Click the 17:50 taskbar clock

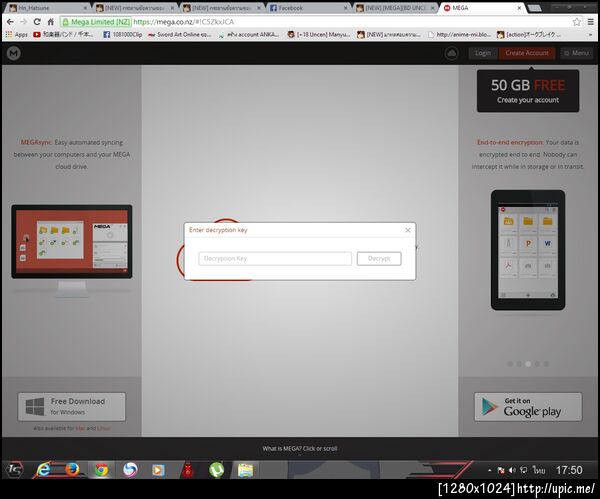pos(569,470)
